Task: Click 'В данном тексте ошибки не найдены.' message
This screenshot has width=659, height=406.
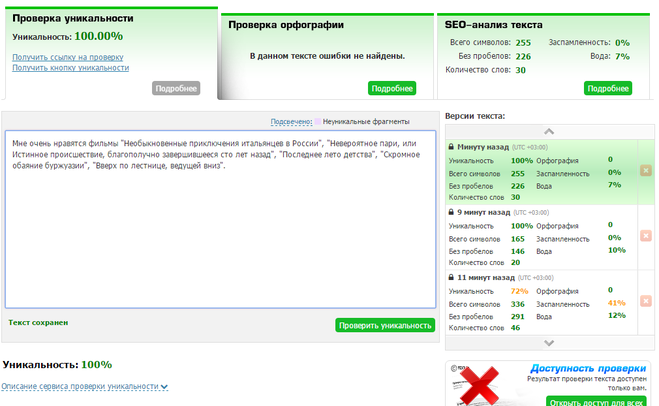Action: coord(327,56)
